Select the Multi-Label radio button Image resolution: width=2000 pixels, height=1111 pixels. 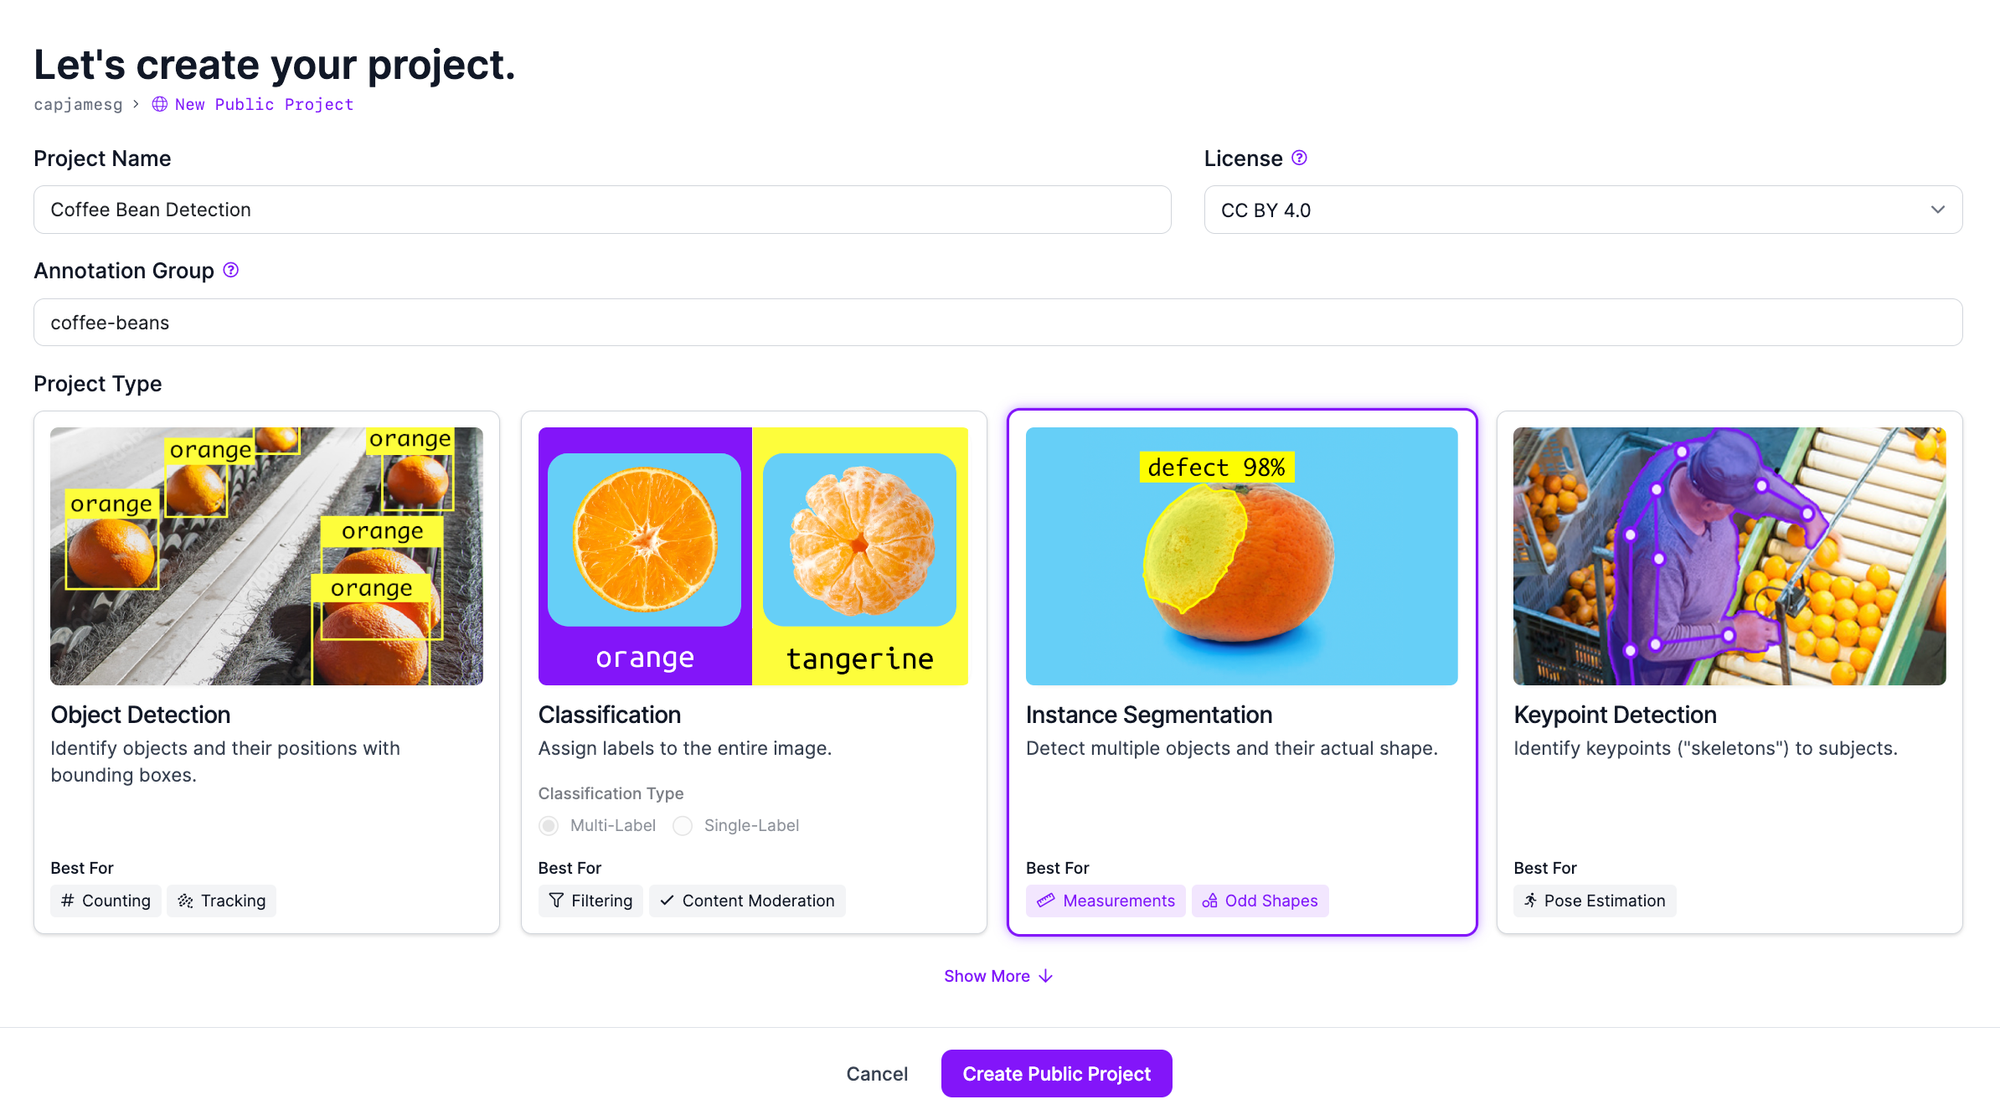point(549,826)
